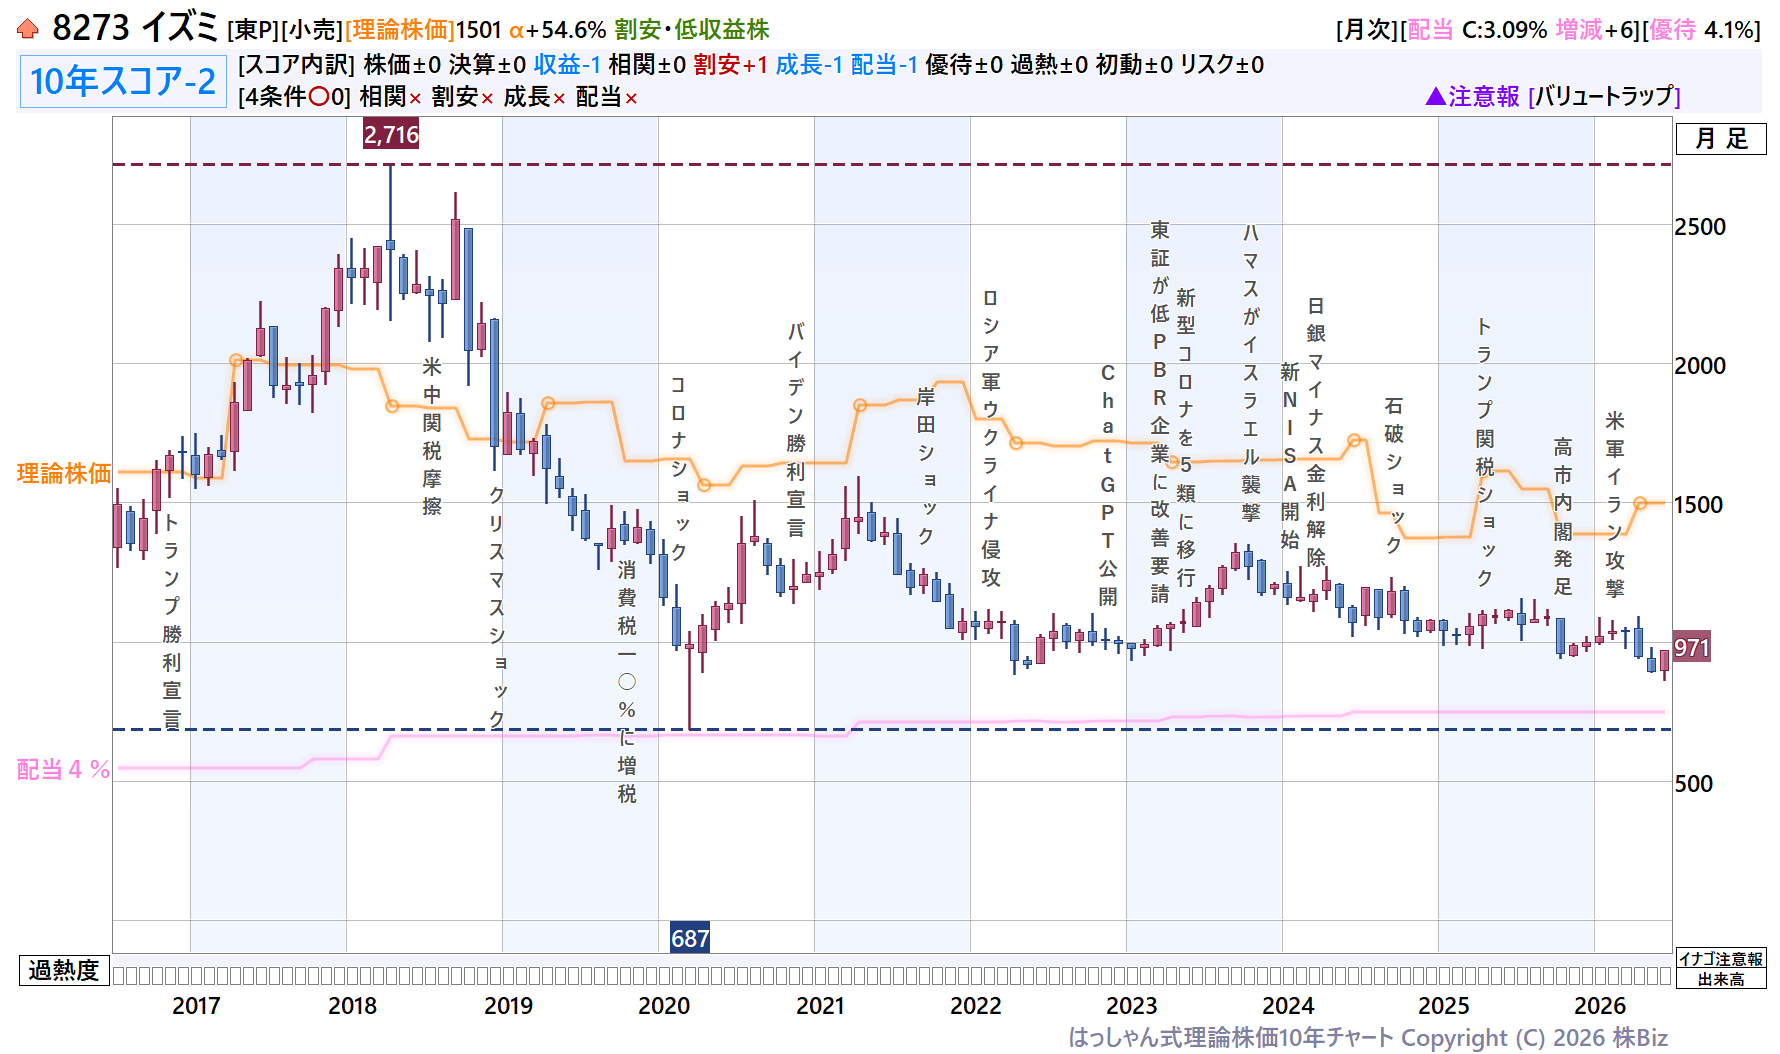This screenshot has height=1054, width=1780.
Task: Select the 初動±0 score item
Action: 1134,65
